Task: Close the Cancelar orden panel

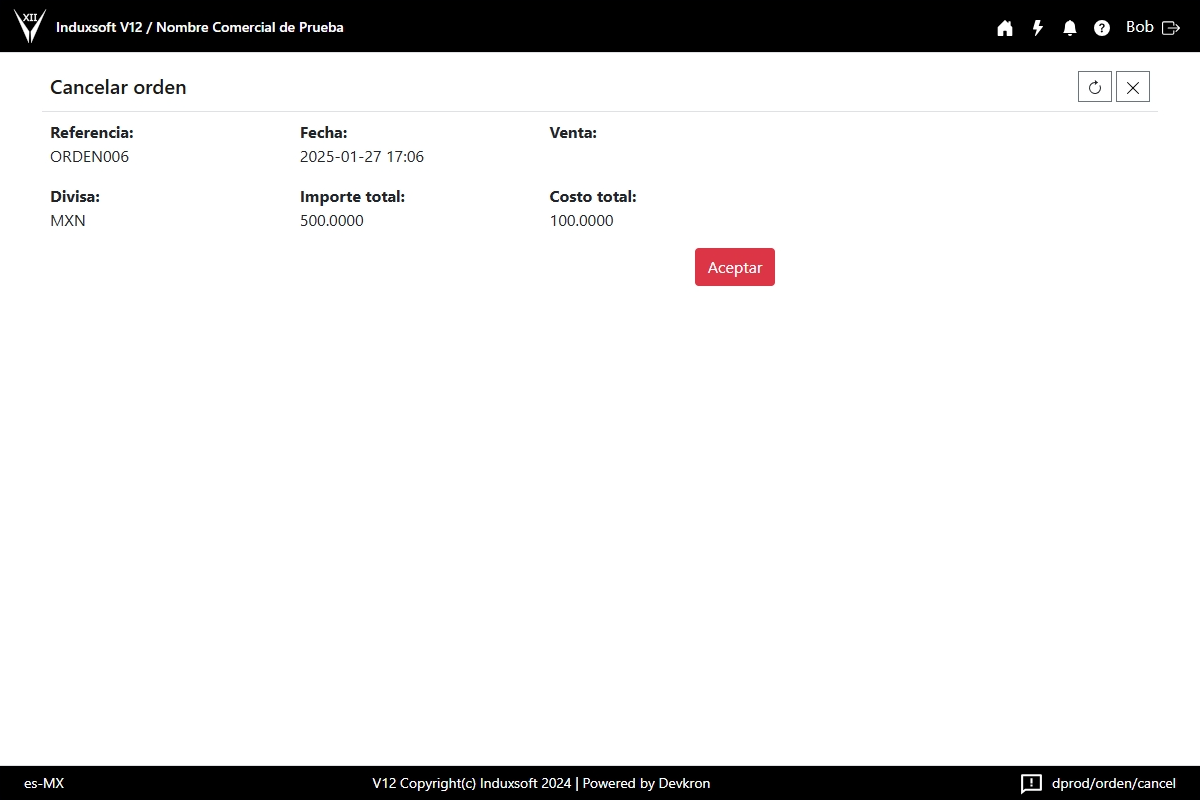Action: (1133, 87)
